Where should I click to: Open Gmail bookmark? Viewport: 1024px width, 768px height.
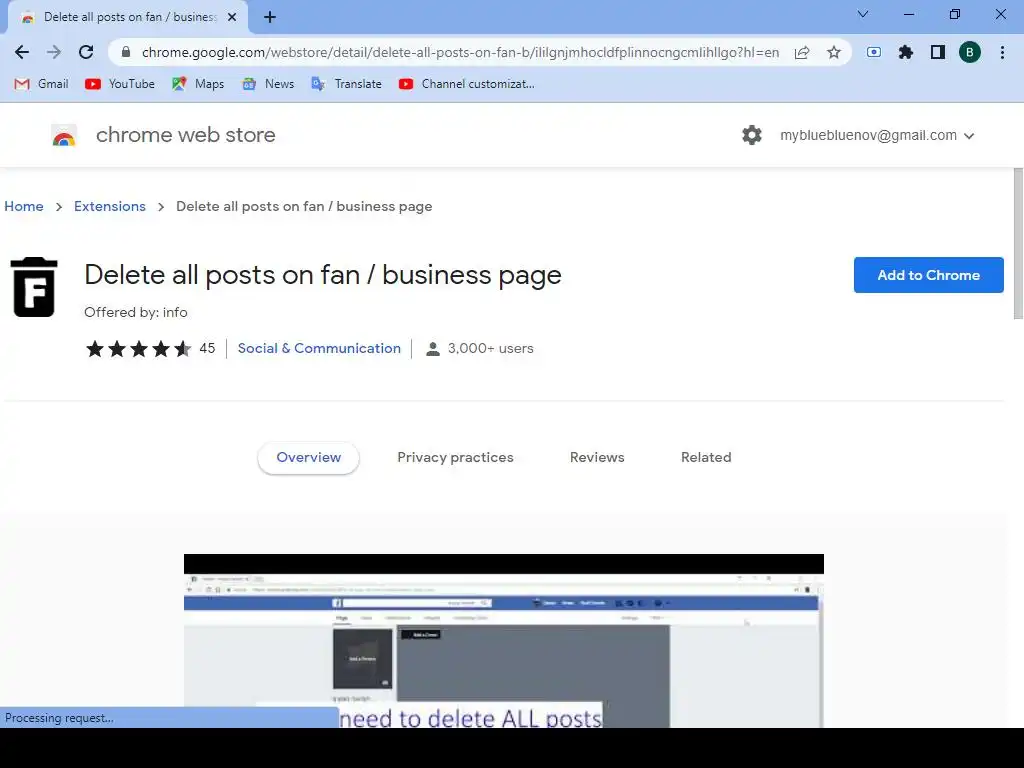[41, 84]
